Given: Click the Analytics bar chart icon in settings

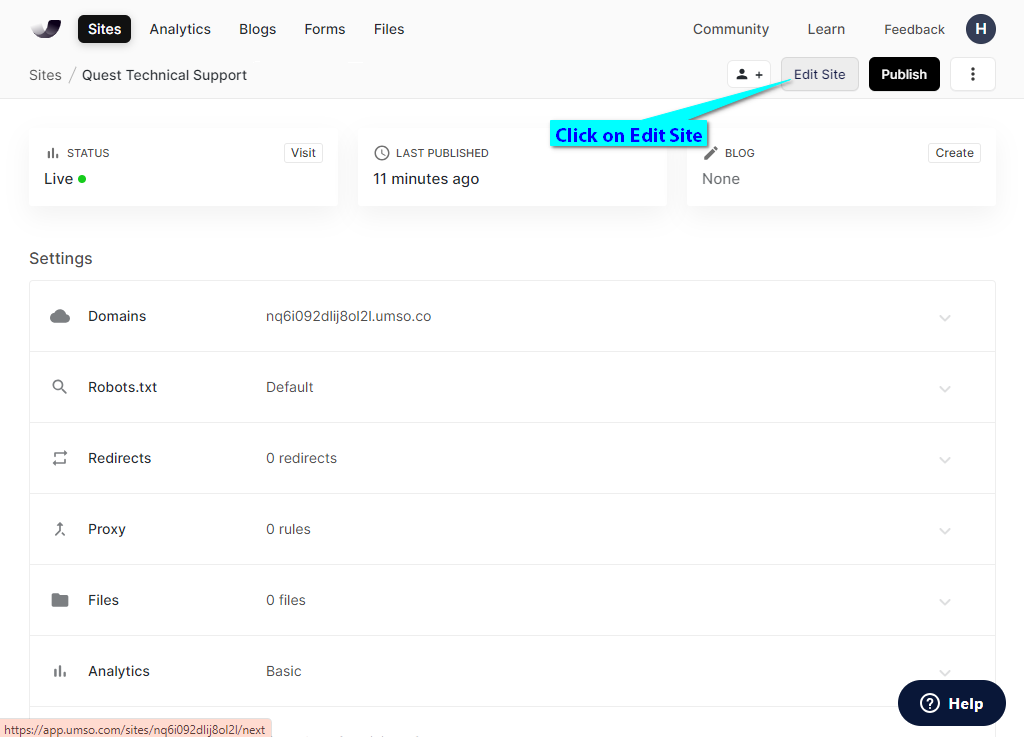Looking at the screenshot, I should coord(60,671).
